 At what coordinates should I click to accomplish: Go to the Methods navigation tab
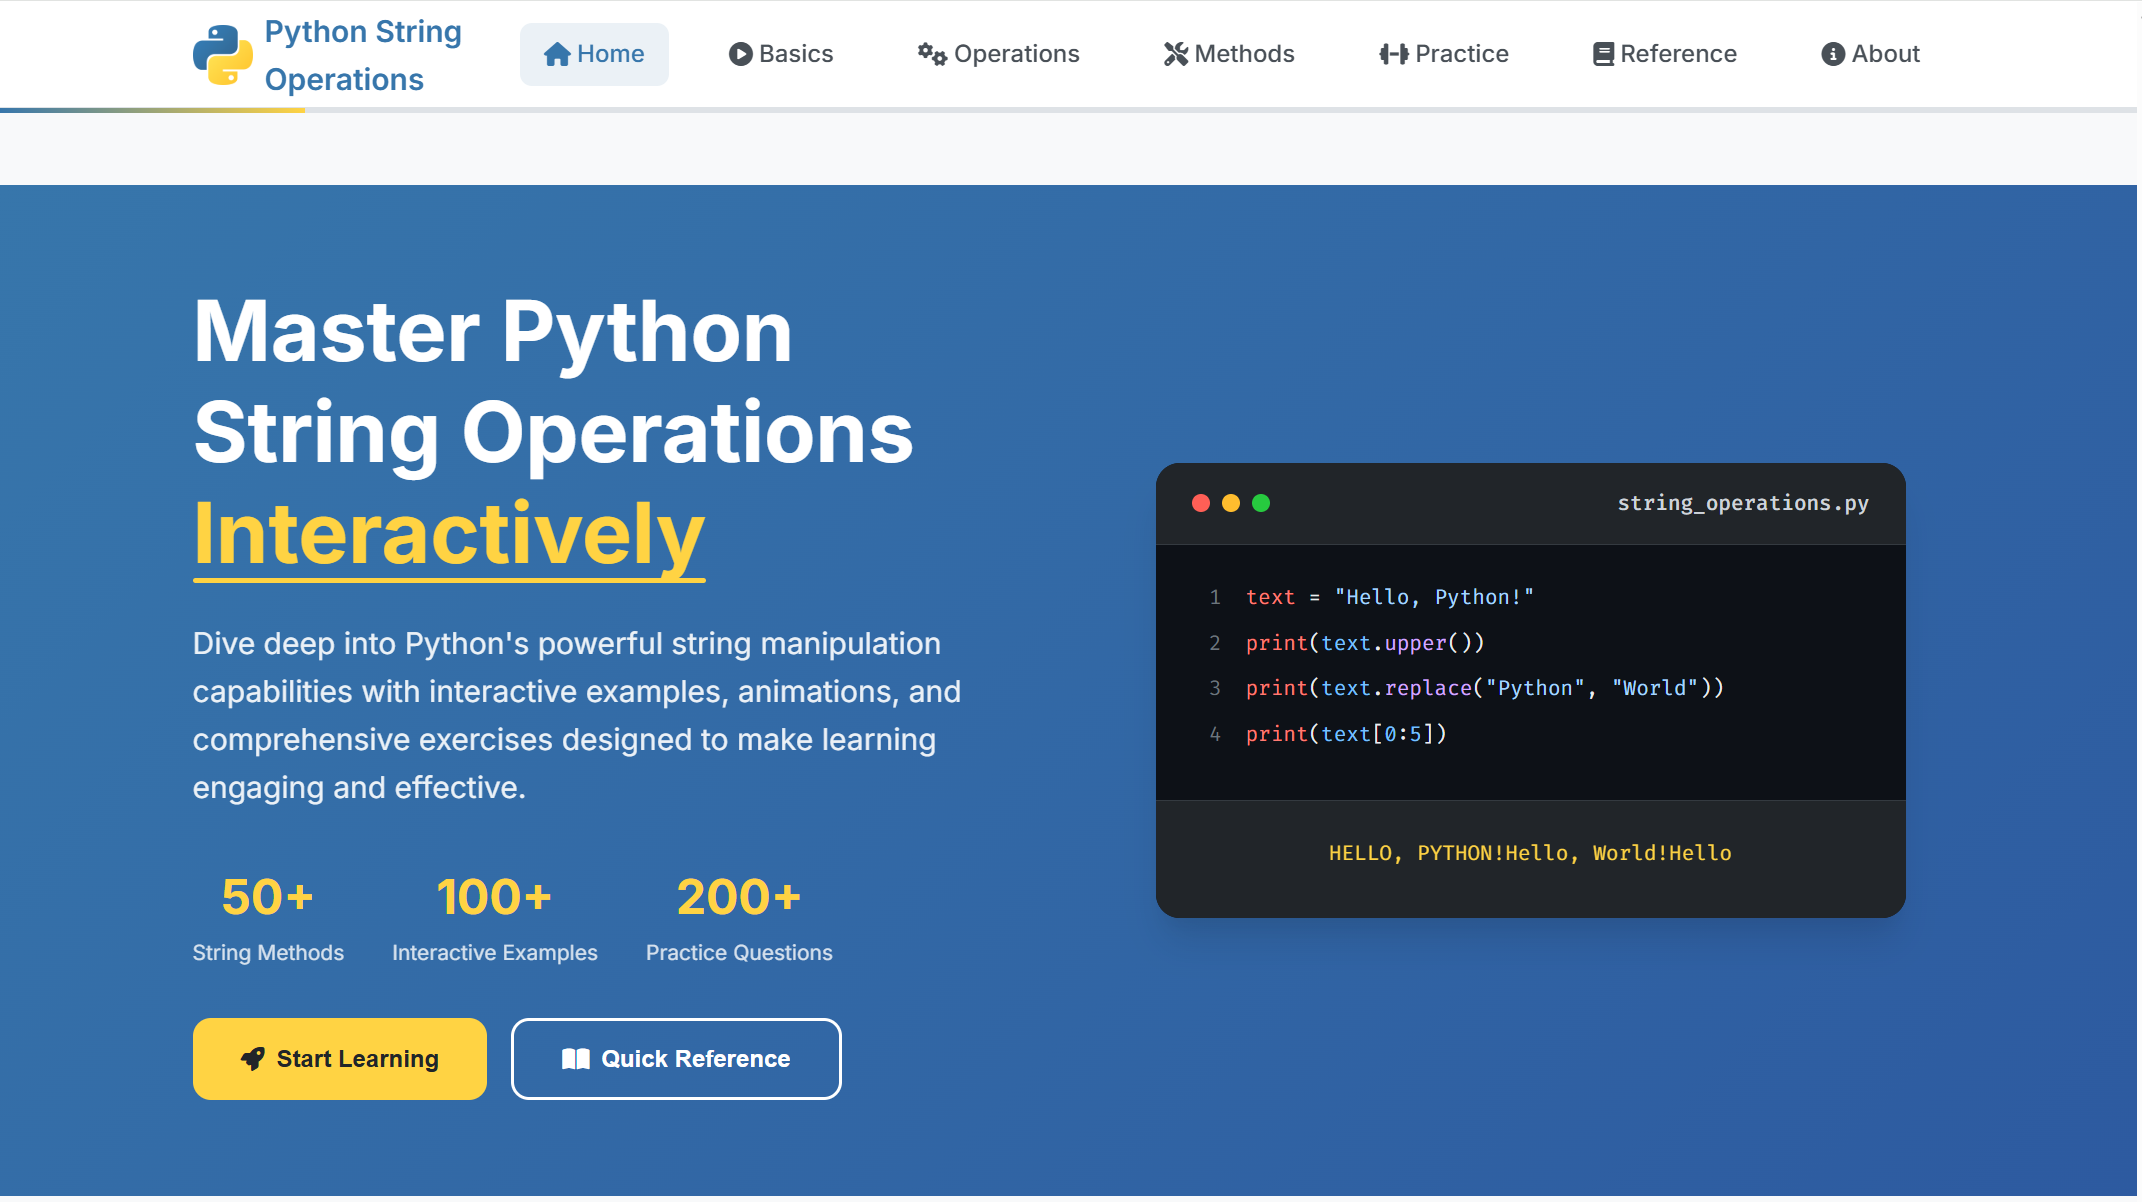[1229, 54]
